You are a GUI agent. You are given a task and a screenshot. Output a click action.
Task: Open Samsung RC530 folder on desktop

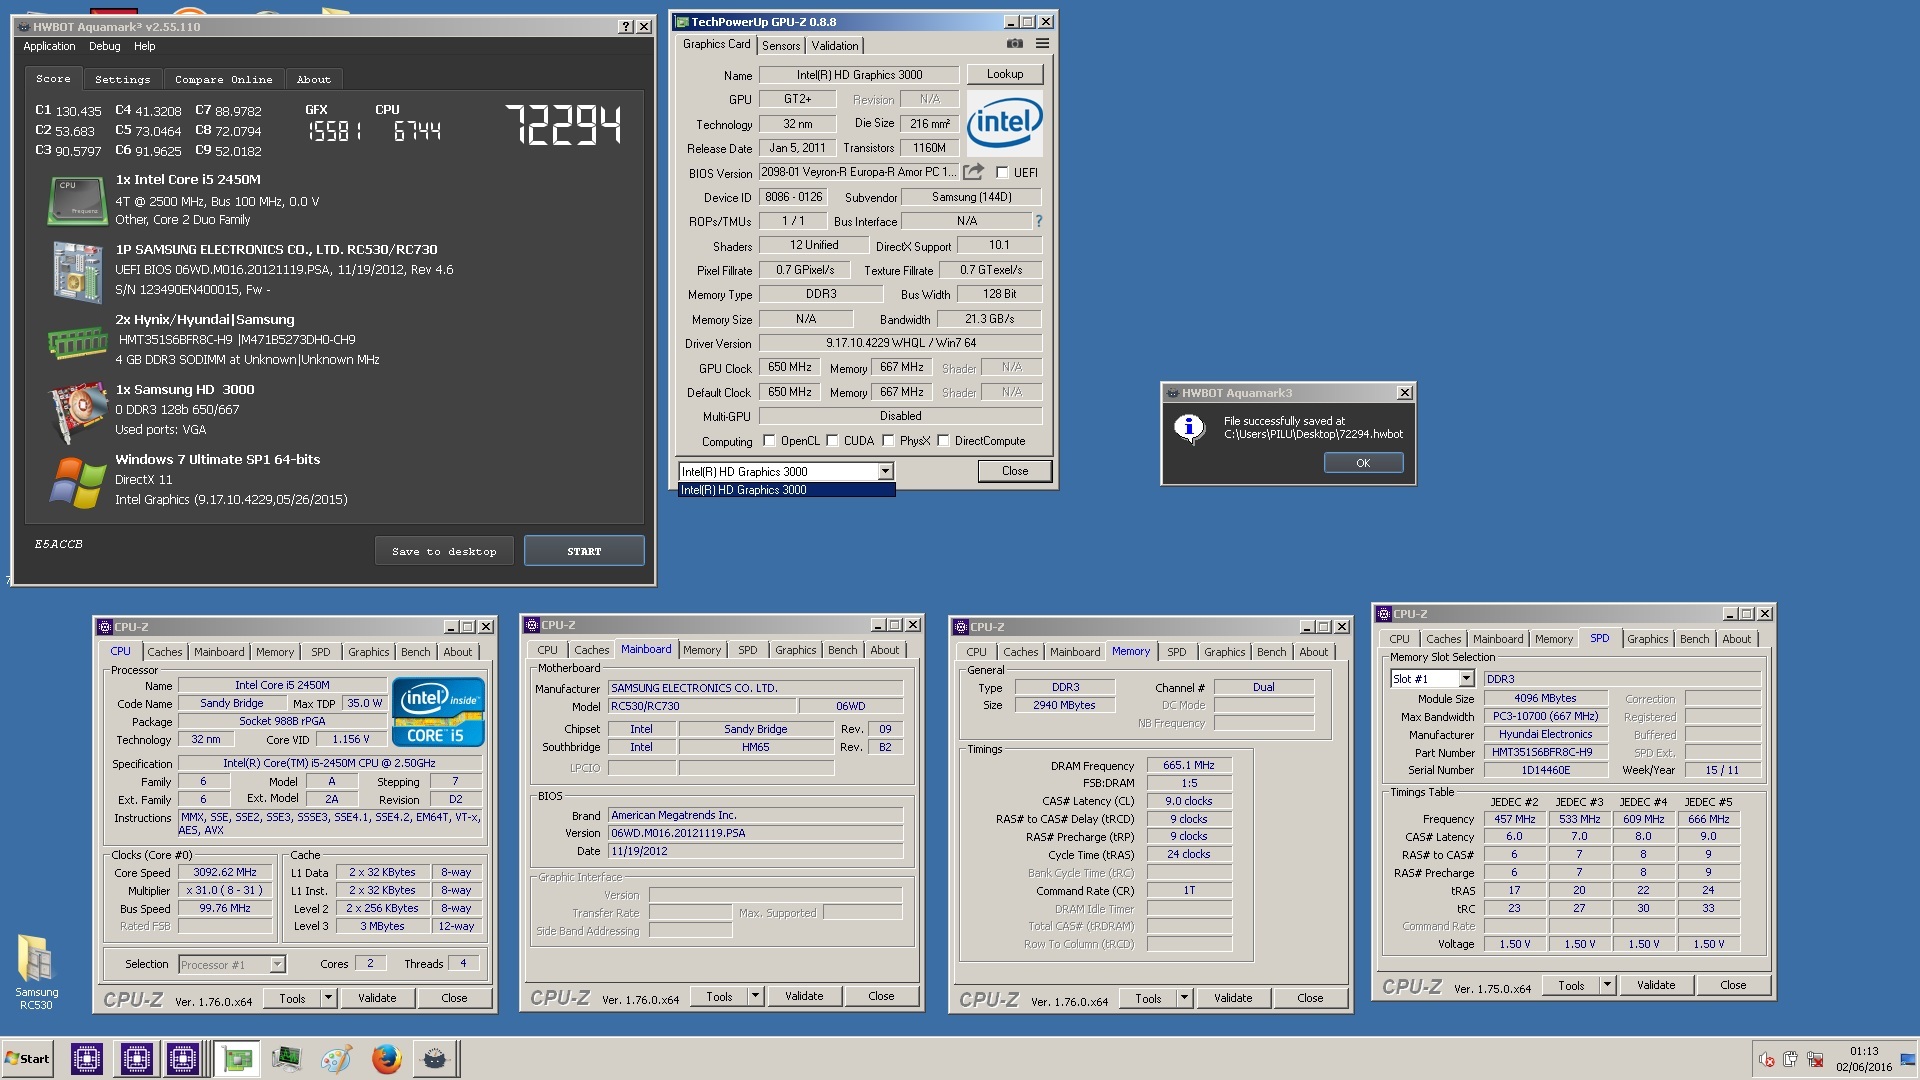point(36,971)
